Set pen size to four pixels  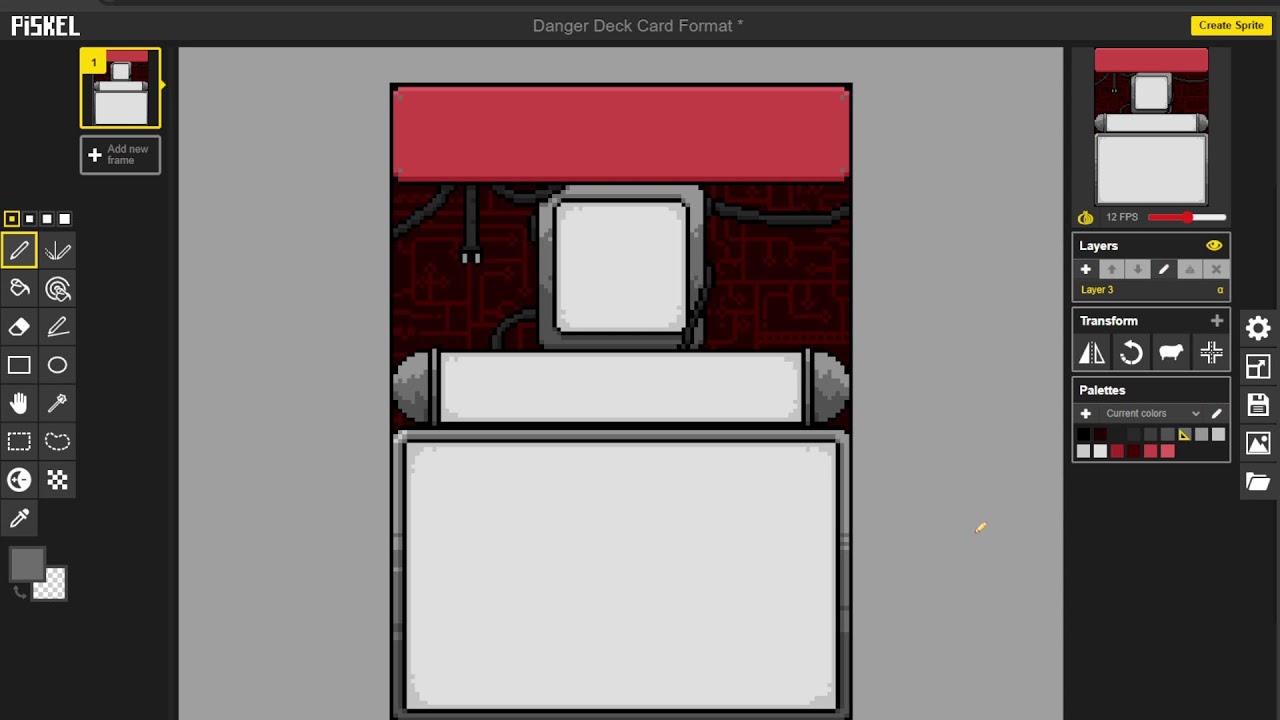[65, 218]
